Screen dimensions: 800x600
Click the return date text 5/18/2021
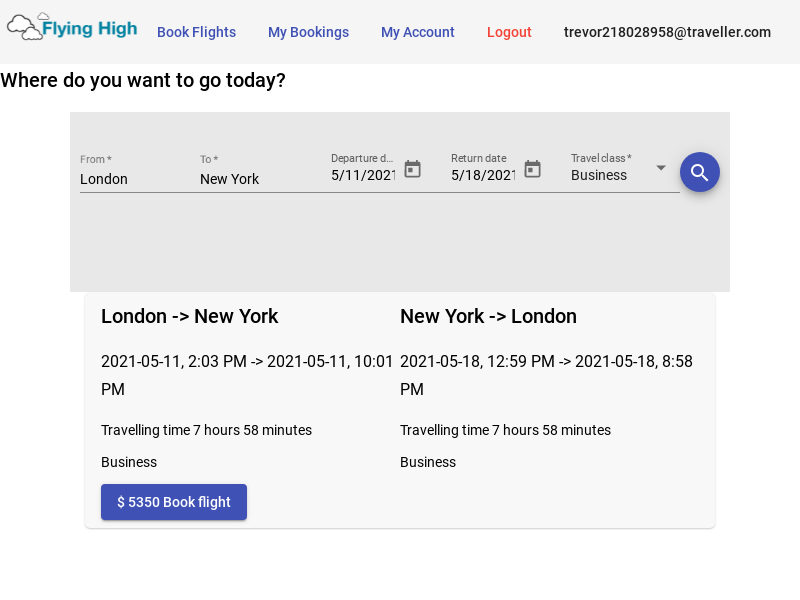483,175
